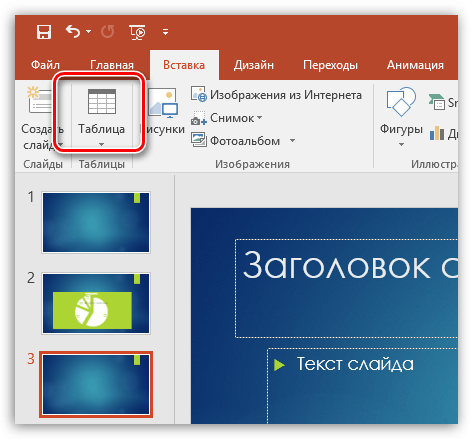Click the chart icon beside Фигуры

(x=437, y=133)
